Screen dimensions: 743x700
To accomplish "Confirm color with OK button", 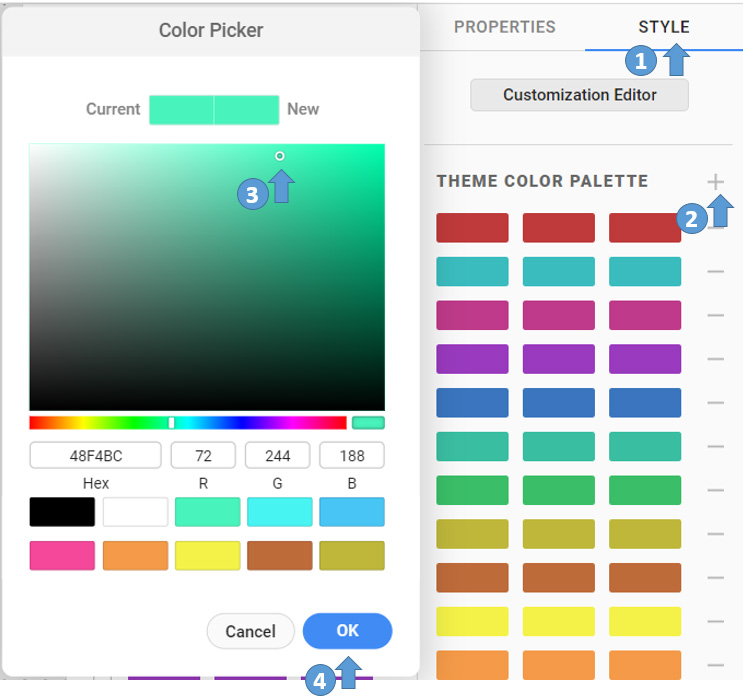I will [347, 631].
